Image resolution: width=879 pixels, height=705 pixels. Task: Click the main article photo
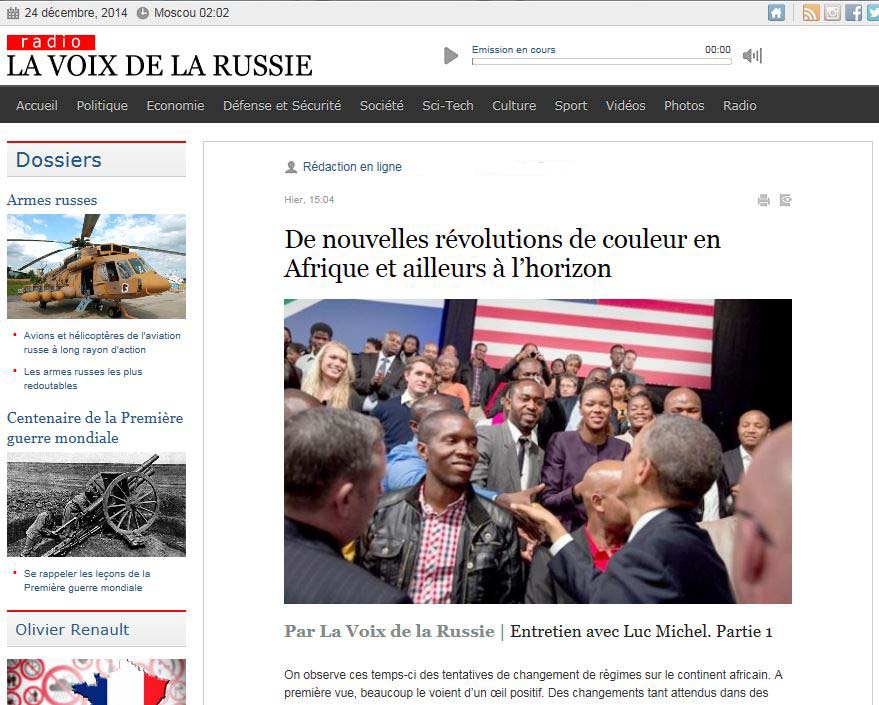(x=538, y=451)
